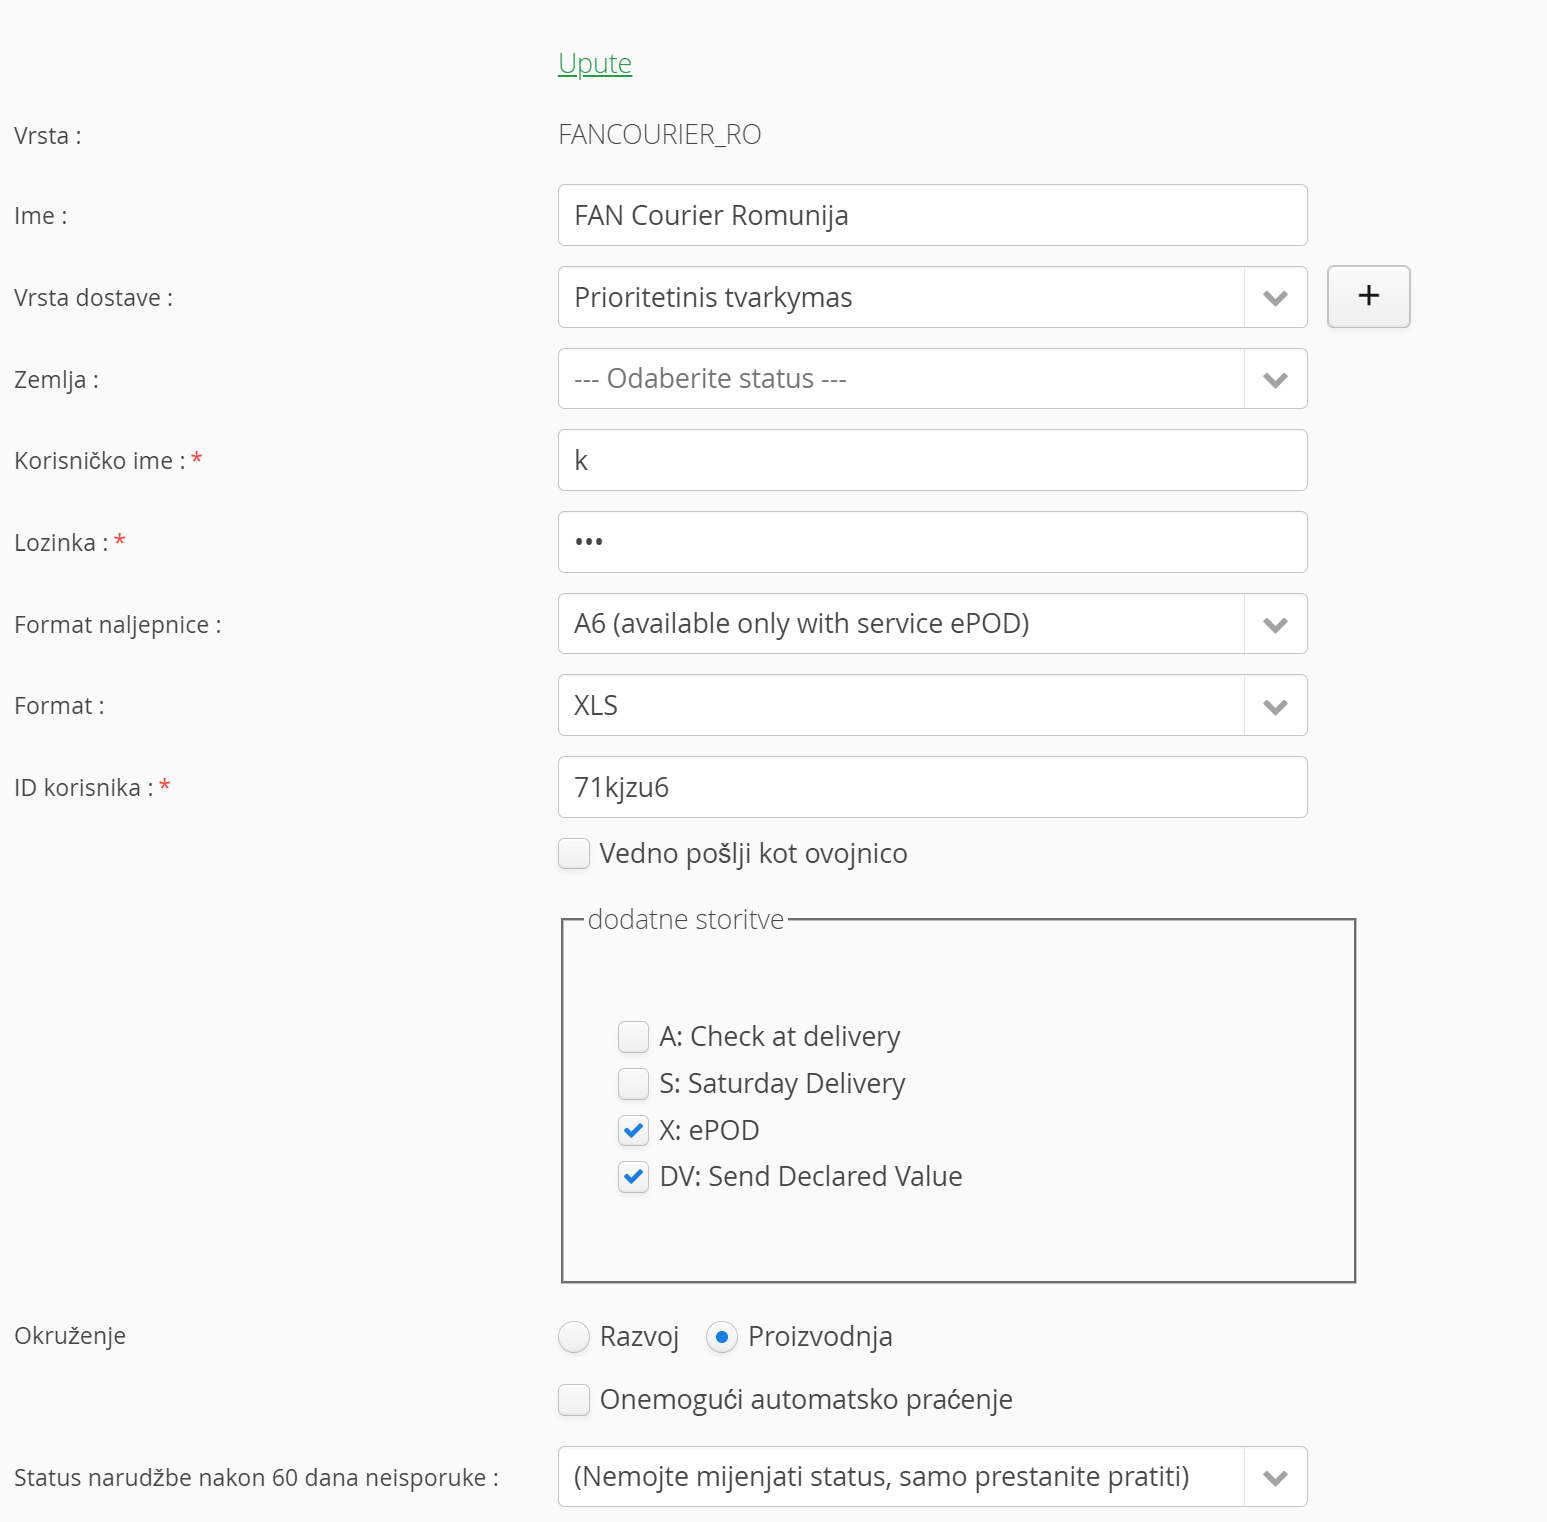
Task: Check Onemogući automatsko praćenje
Action: click(574, 1400)
